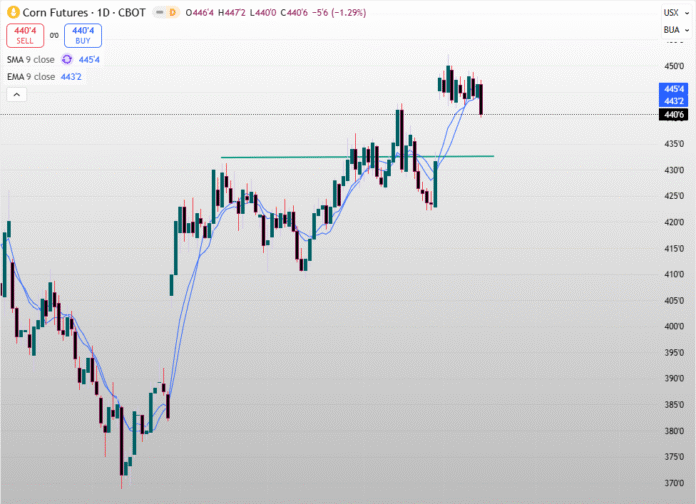Image resolution: width=696 pixels, height=504 pixels.
Task: Select the SMA 9 close indicator label
Action: coord(31,60)
